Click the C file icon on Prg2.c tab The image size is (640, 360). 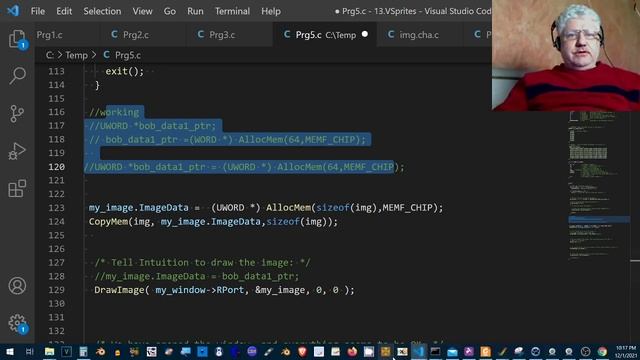tap(114, 35)
